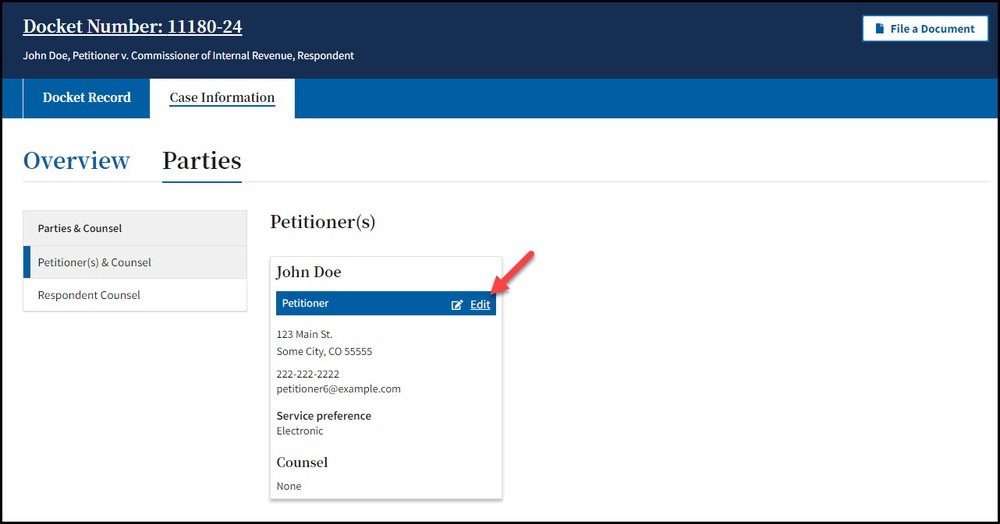Image resolution: width=1000 pixels, height=524 pixels.
Task: Open the Edit link for Petitioner
Action: 480,305
